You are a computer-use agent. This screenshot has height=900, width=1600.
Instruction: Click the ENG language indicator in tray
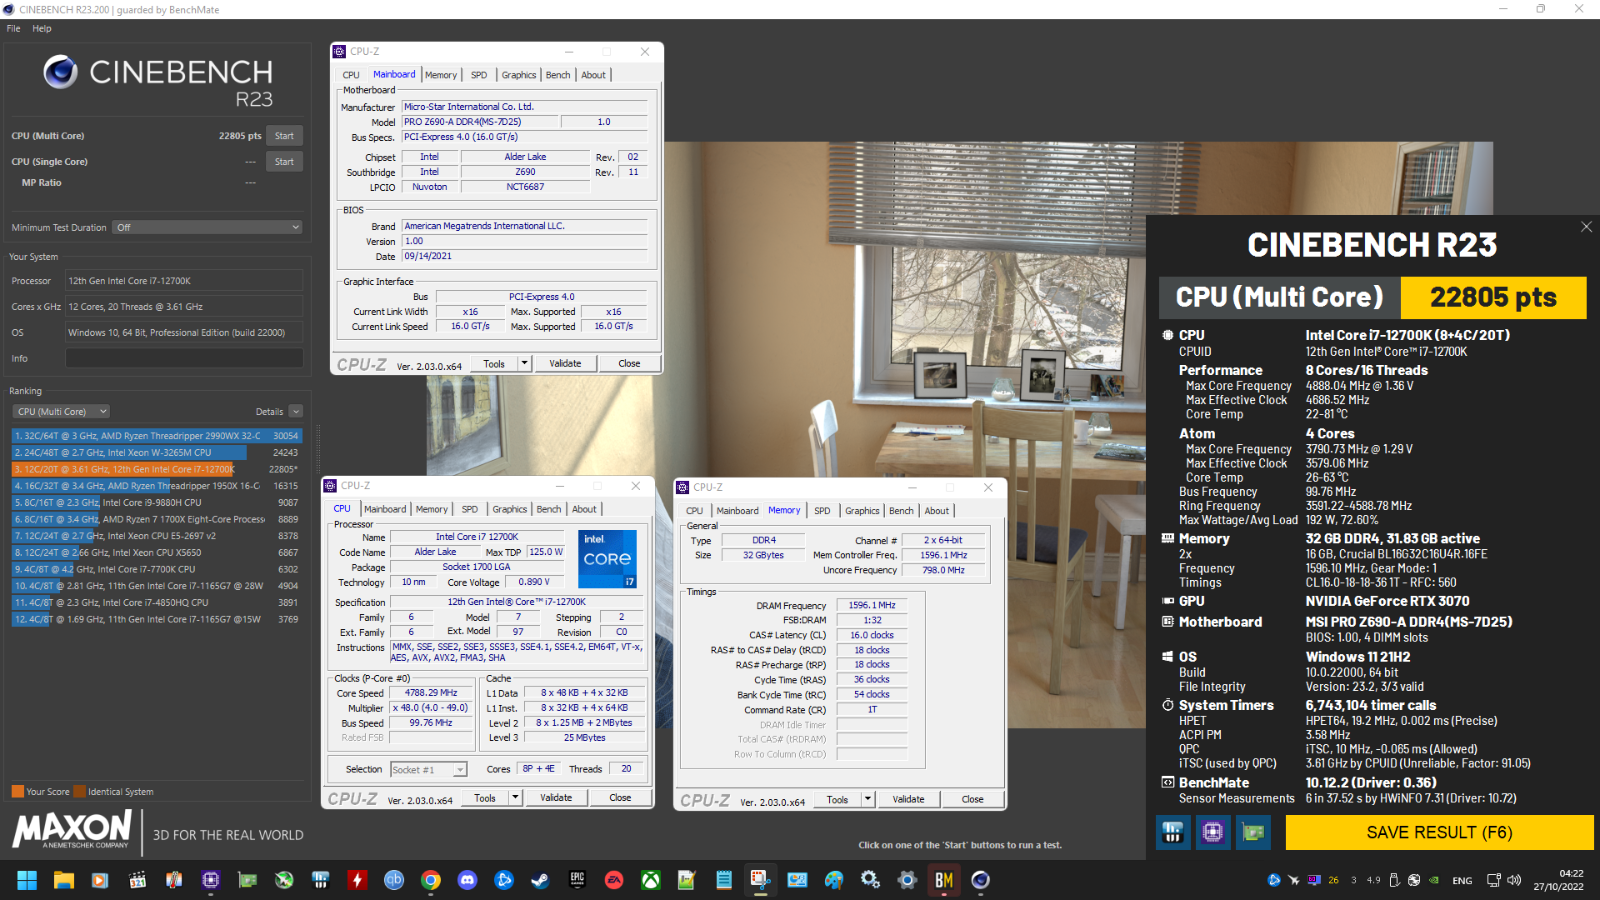[1462, 881]
